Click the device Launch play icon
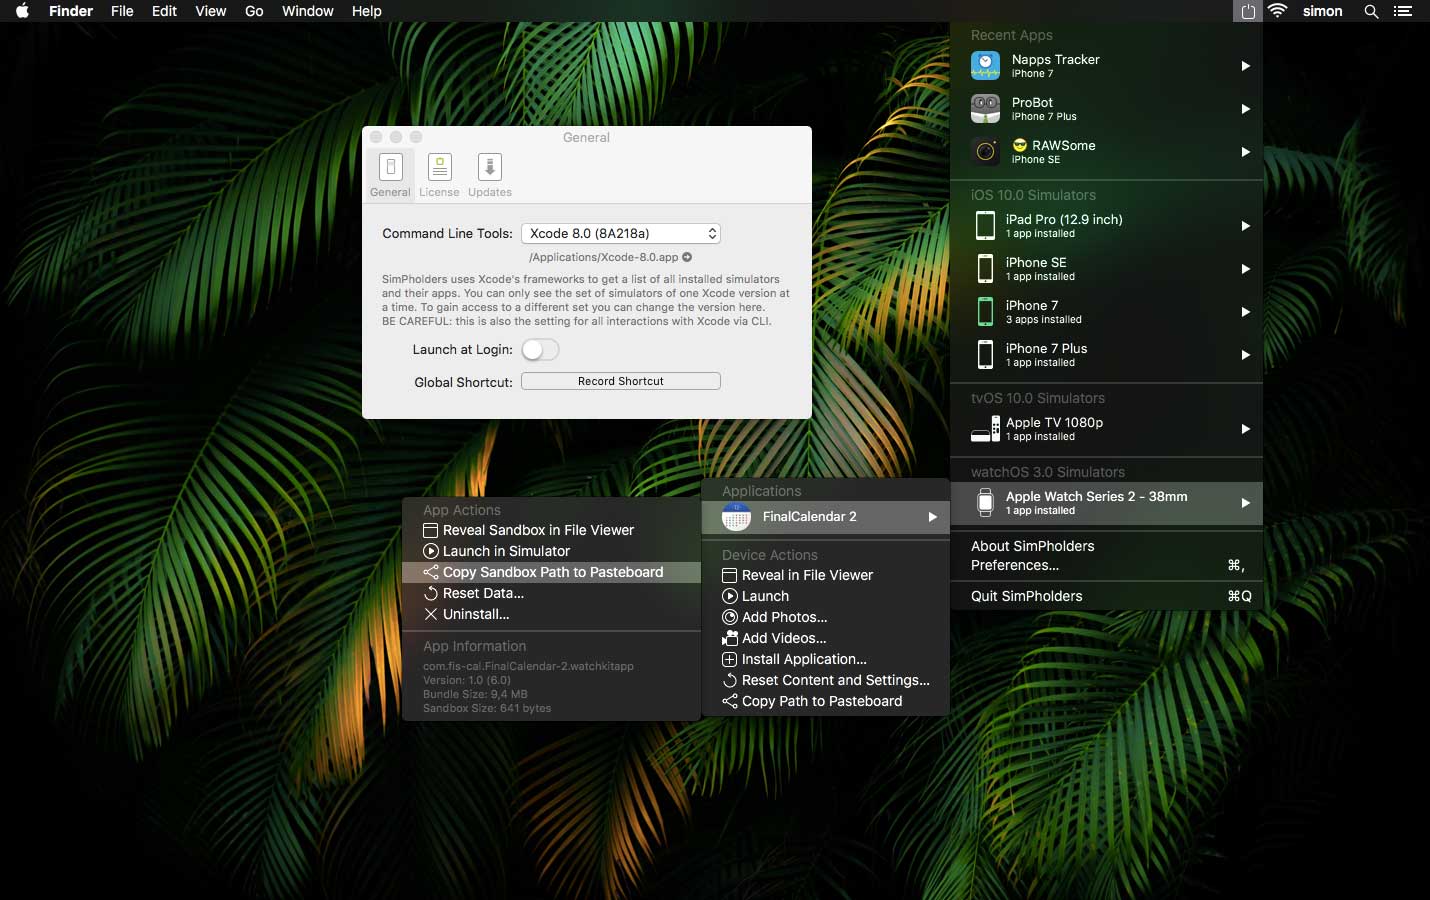Image resolution: width=1430 pixels, height=900 pixels. pos(730,597)
